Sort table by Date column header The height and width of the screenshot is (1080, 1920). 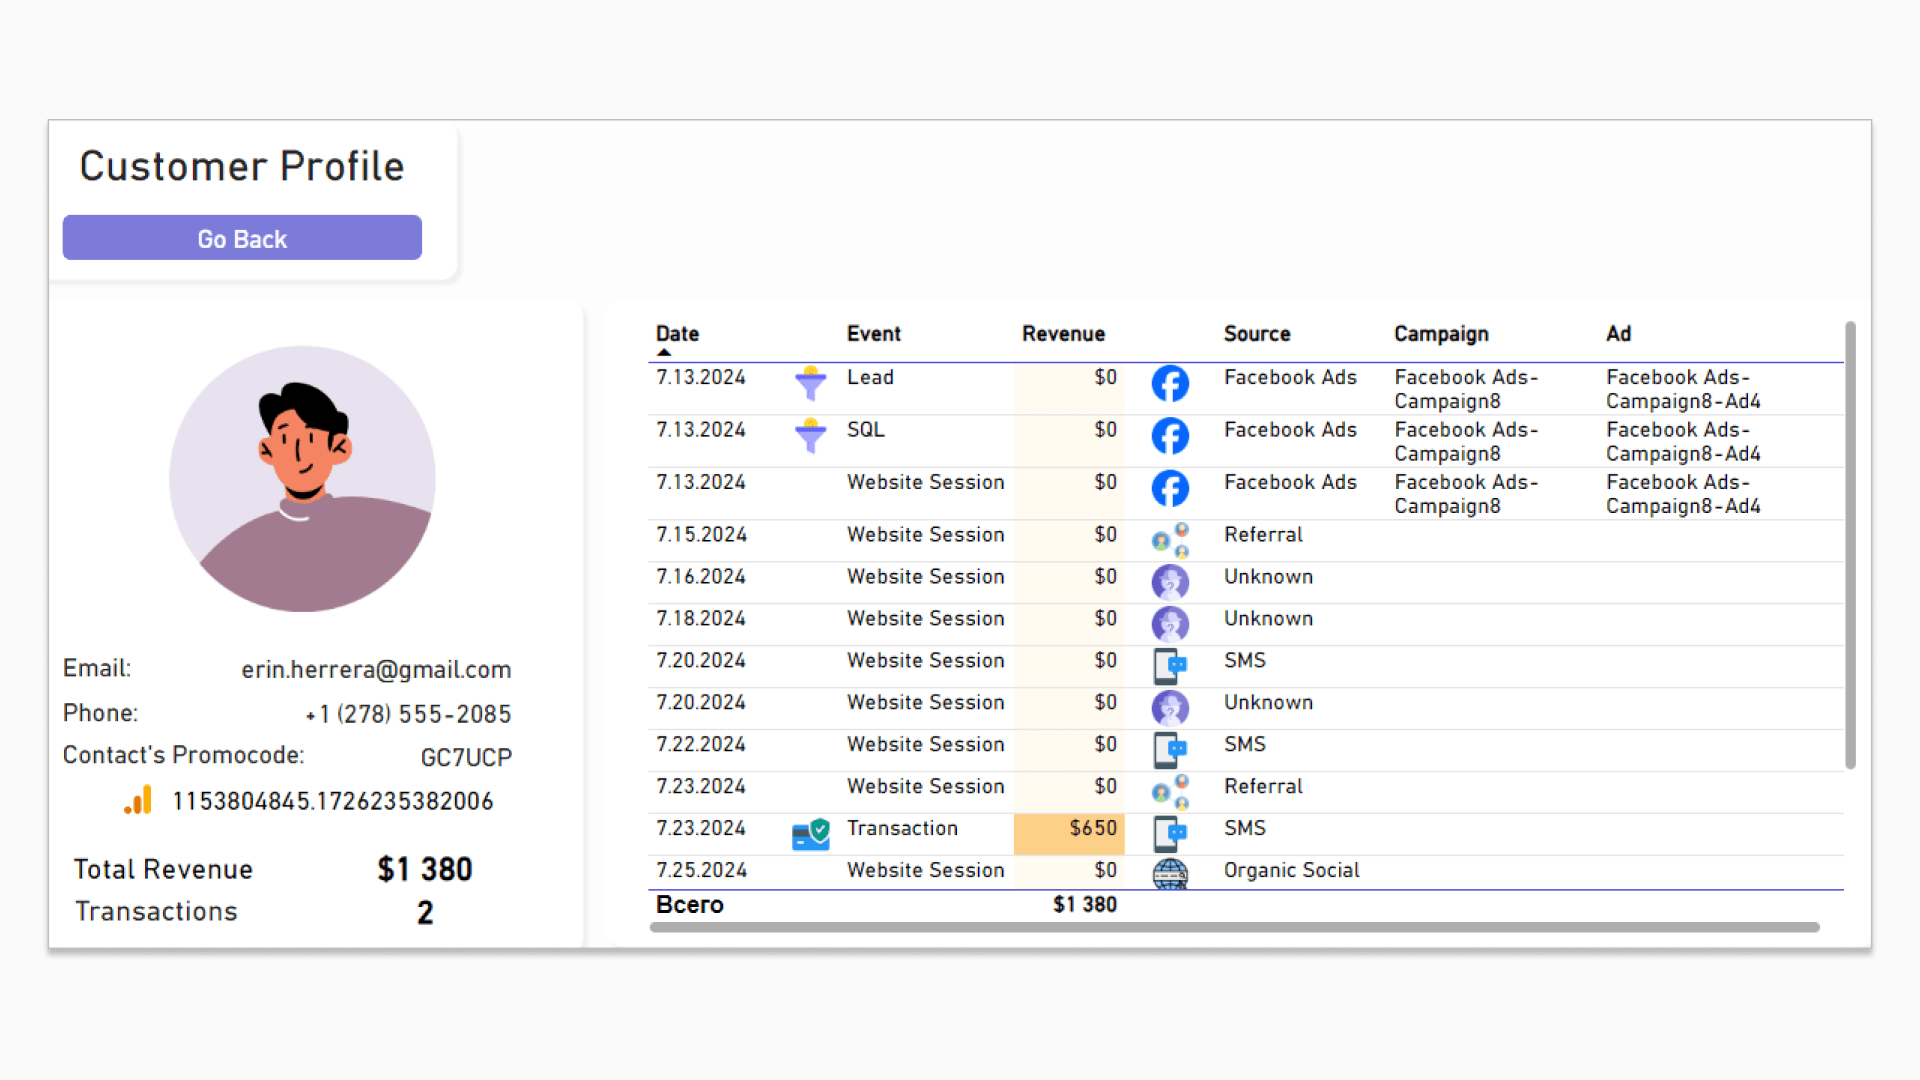(677, 334)
